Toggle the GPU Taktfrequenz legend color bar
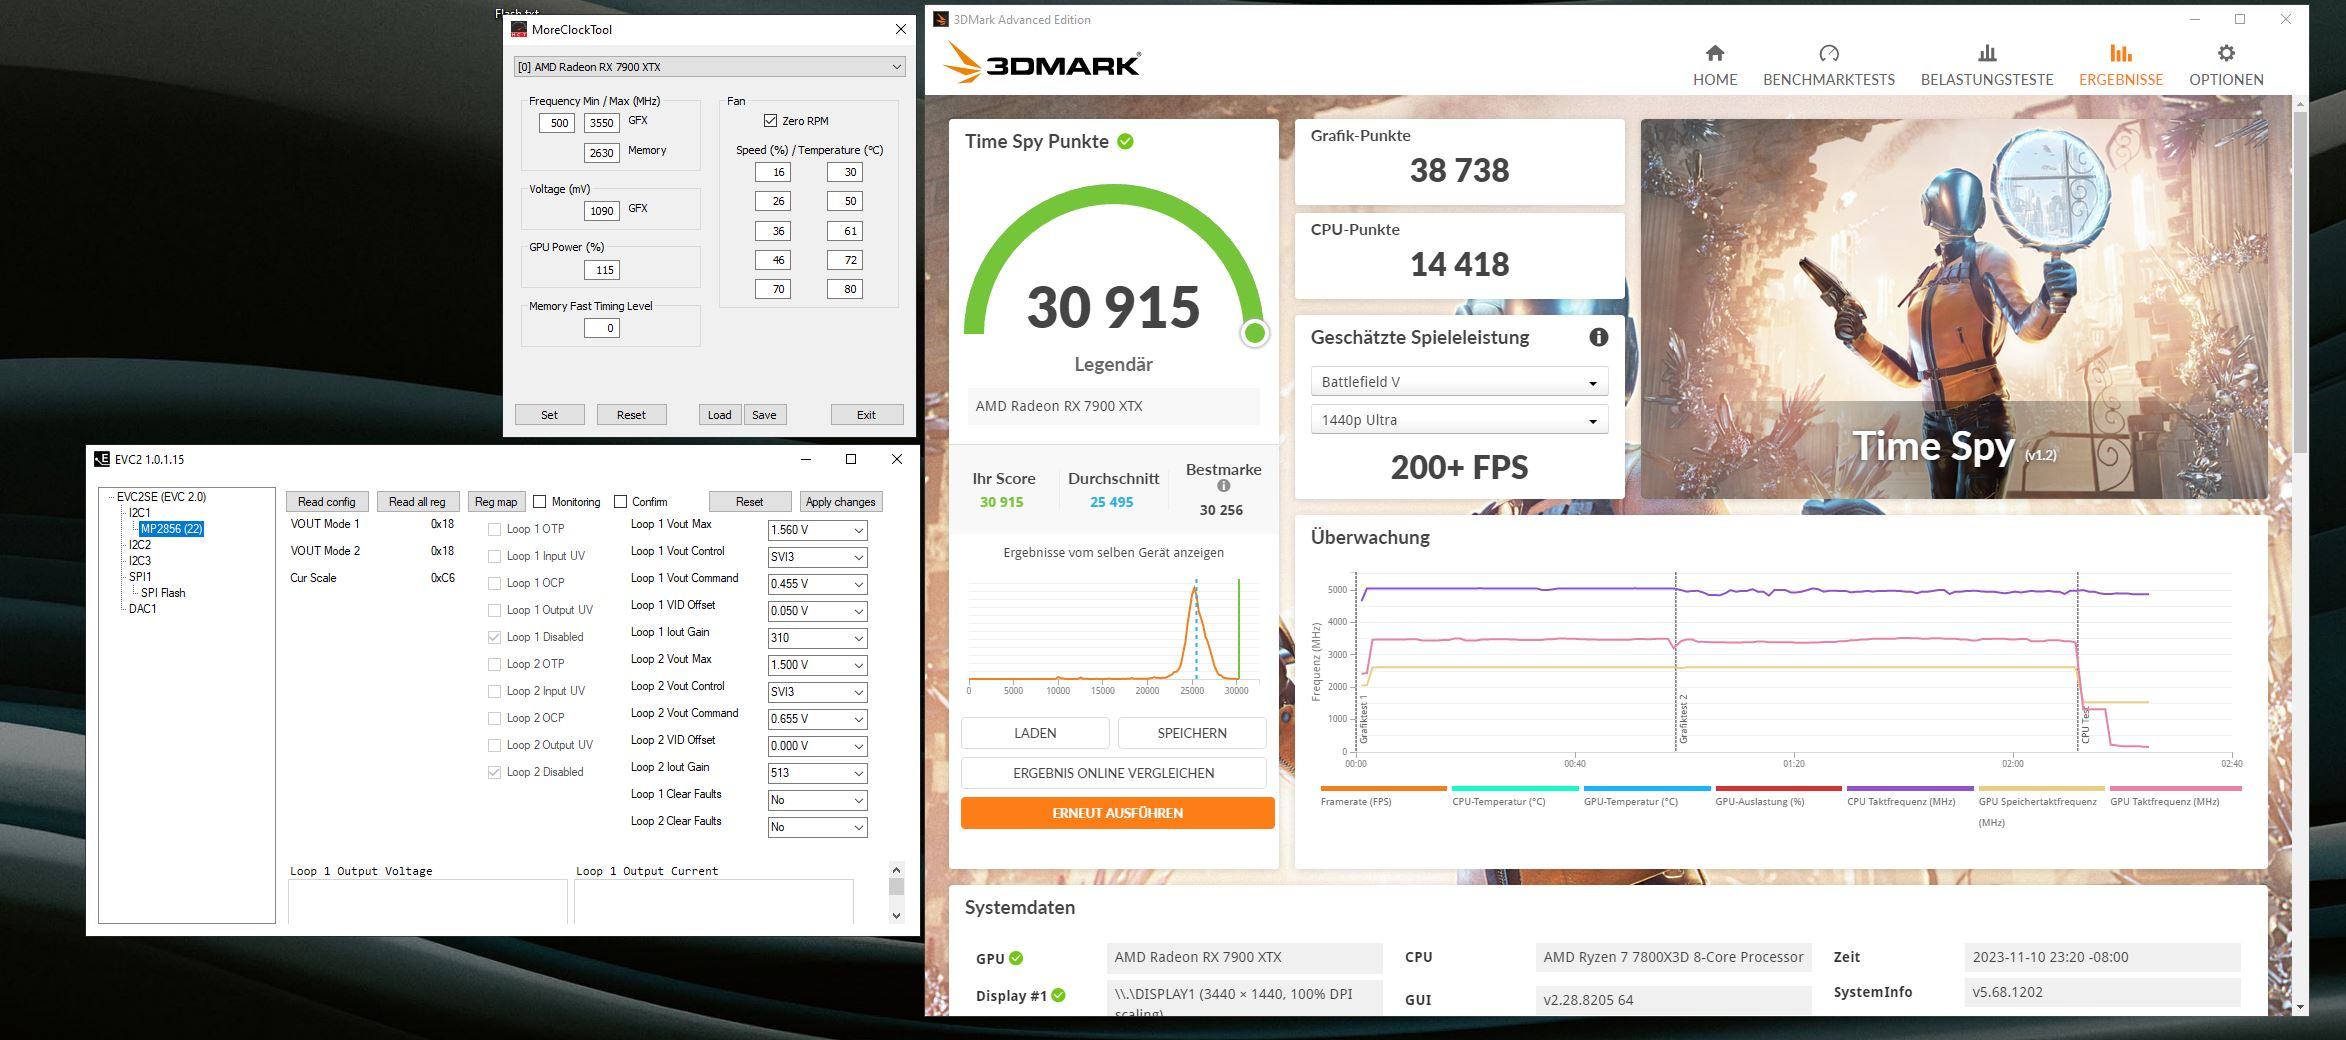The image size is (2346, 1040). coord(2175,788)
